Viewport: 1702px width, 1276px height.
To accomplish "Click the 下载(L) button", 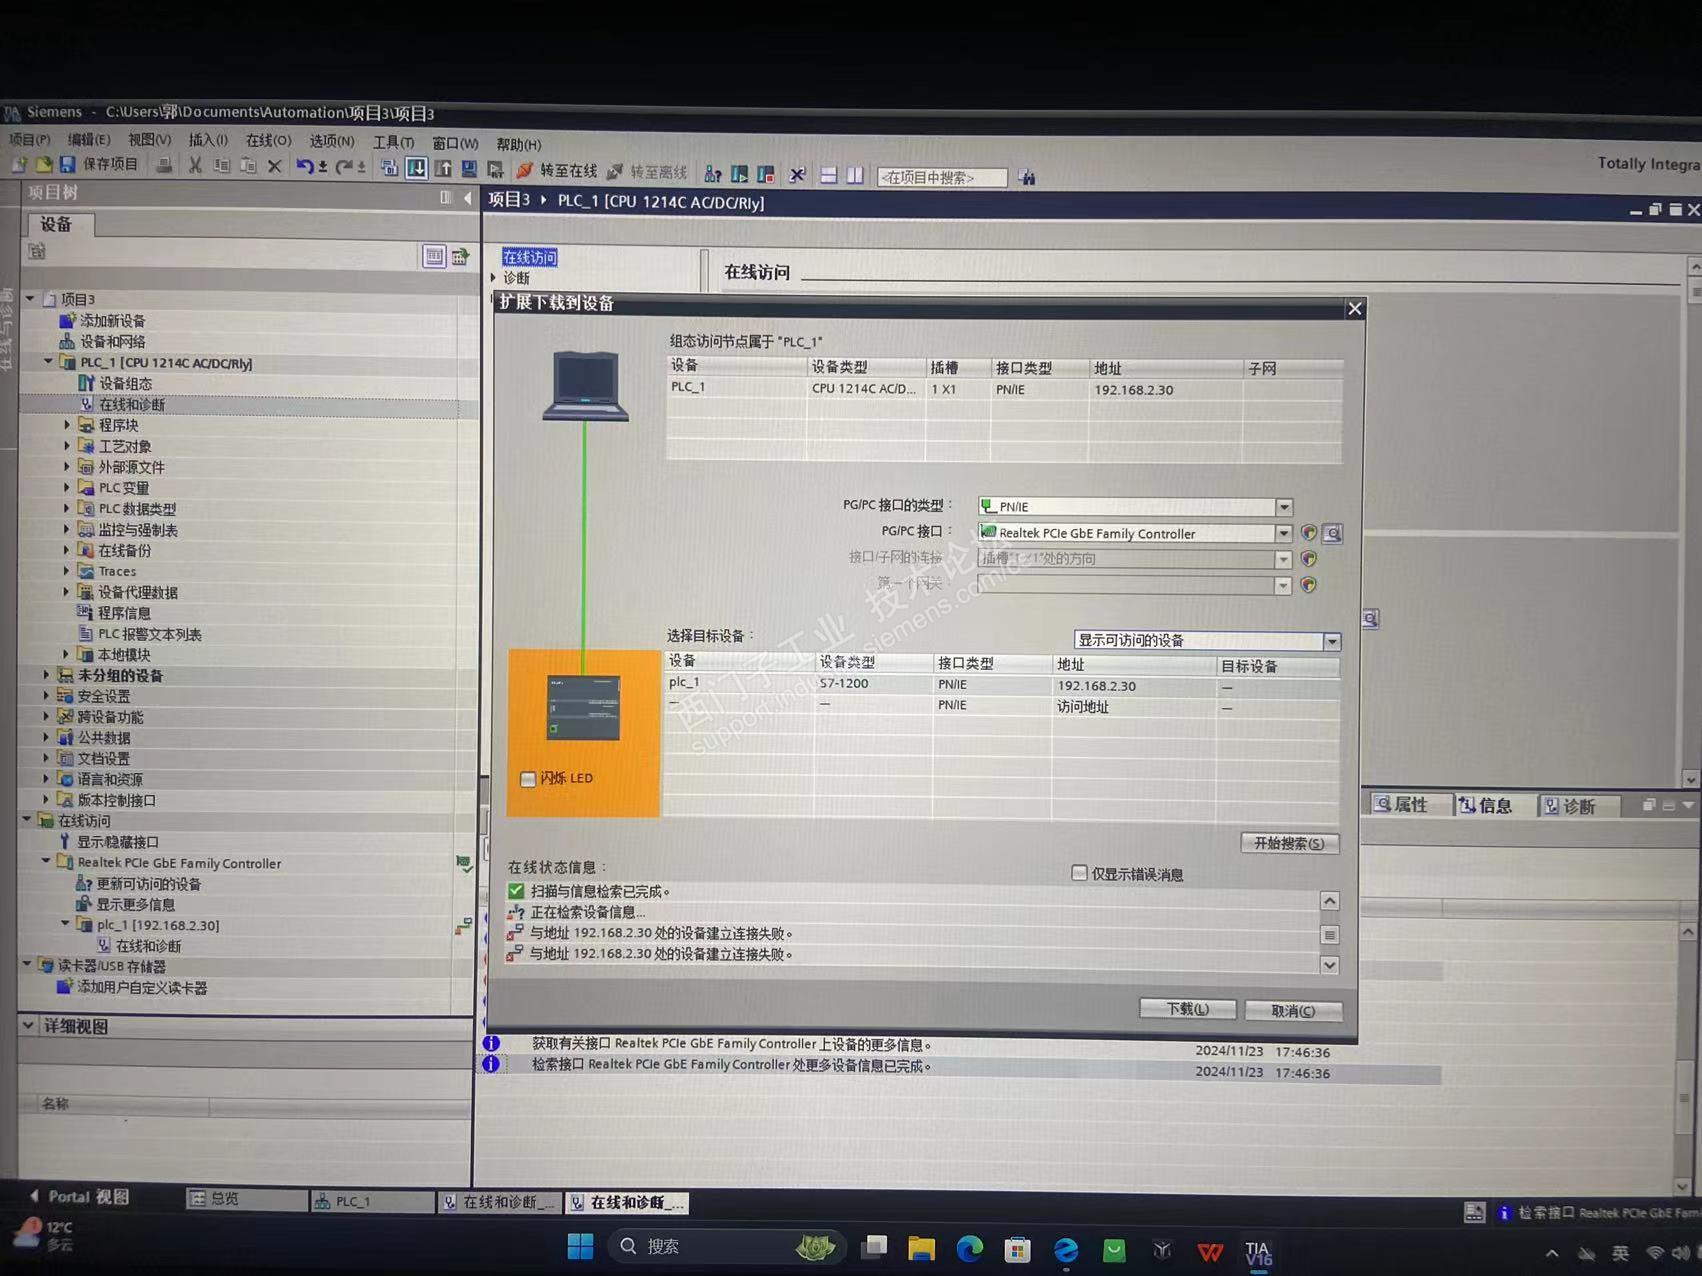I will (1187, 1009).
